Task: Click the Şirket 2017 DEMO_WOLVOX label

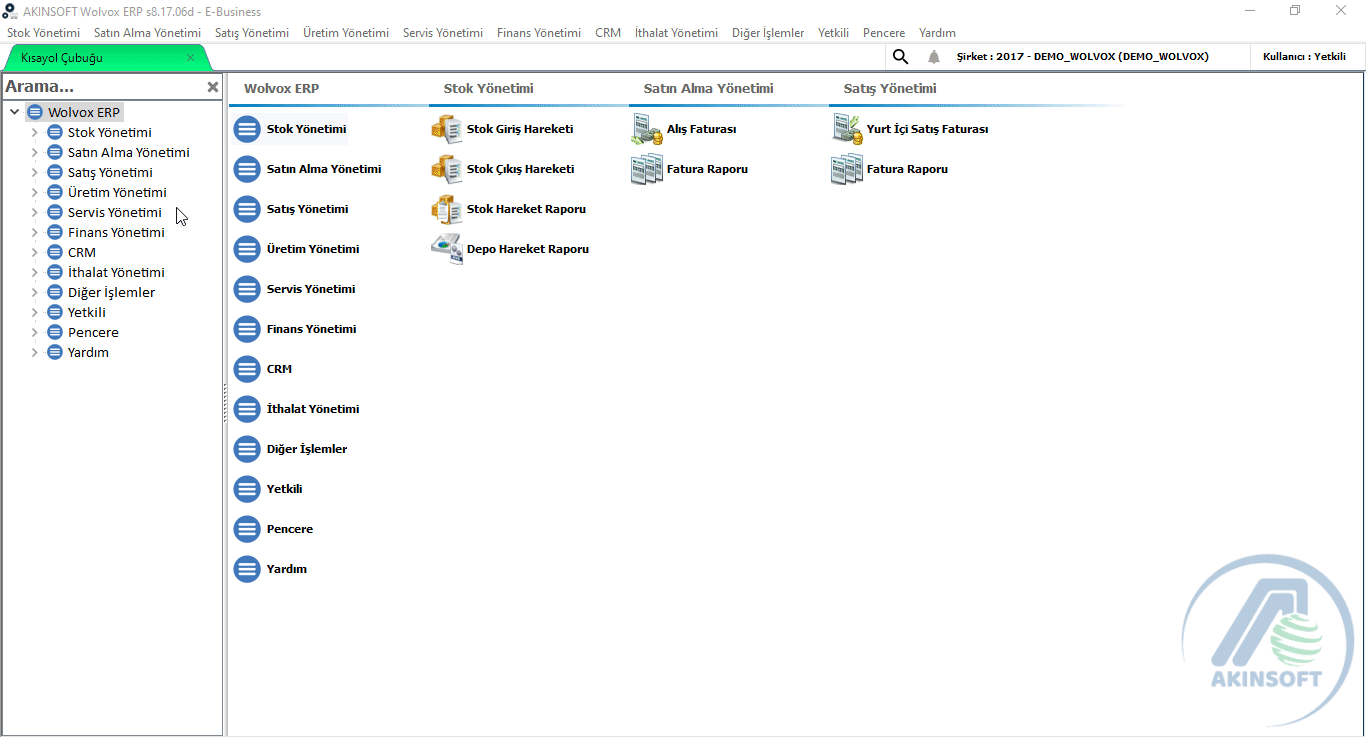Action: point(1083,57)
